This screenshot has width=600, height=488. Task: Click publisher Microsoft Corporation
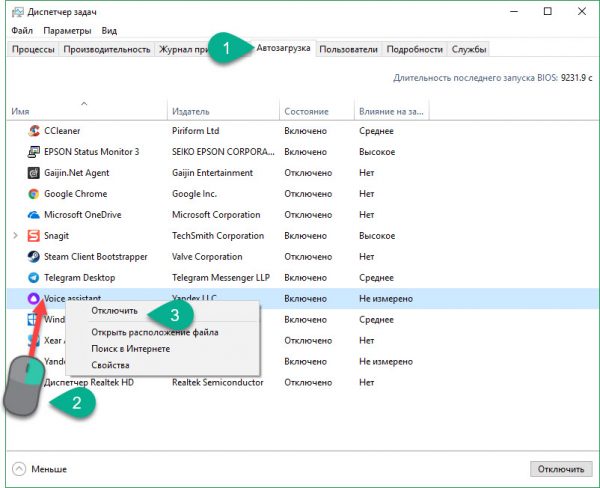[x=216, y=215]
